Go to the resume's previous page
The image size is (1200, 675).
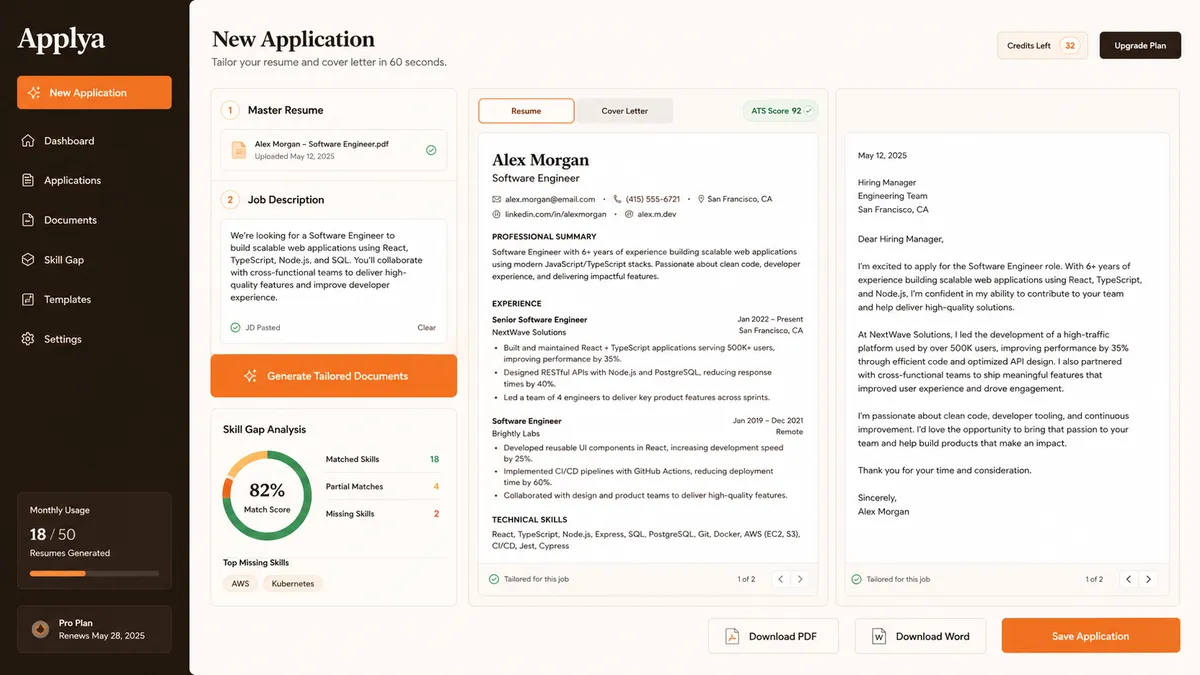coord(781,579)
